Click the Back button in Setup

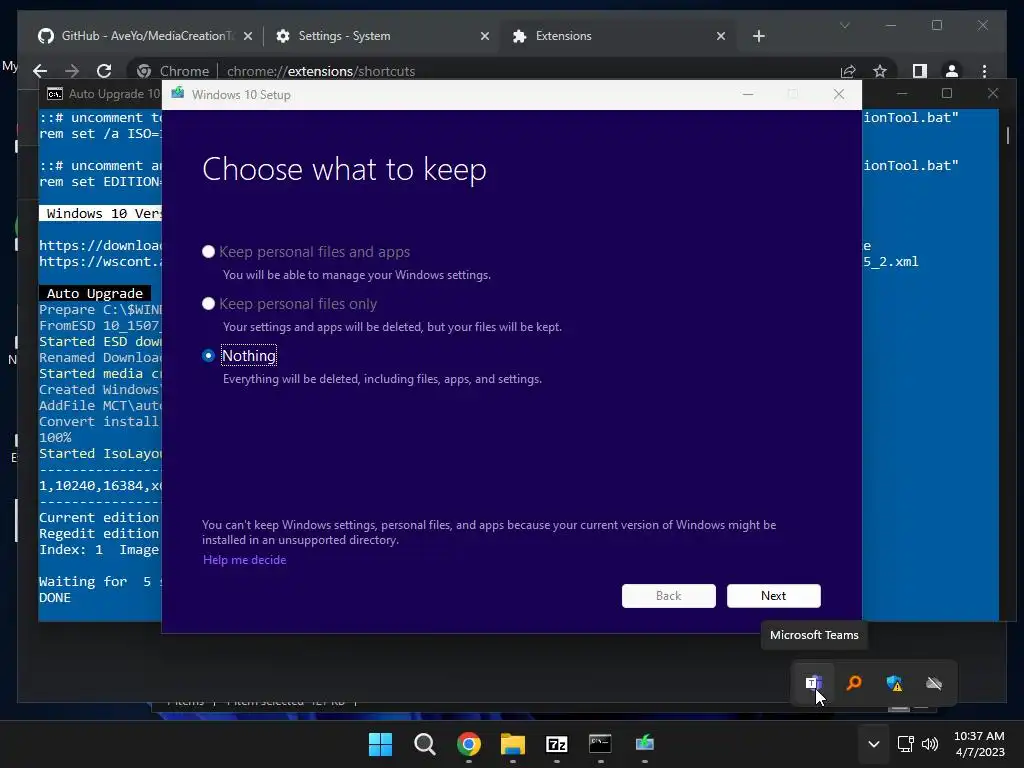(668, 596)
